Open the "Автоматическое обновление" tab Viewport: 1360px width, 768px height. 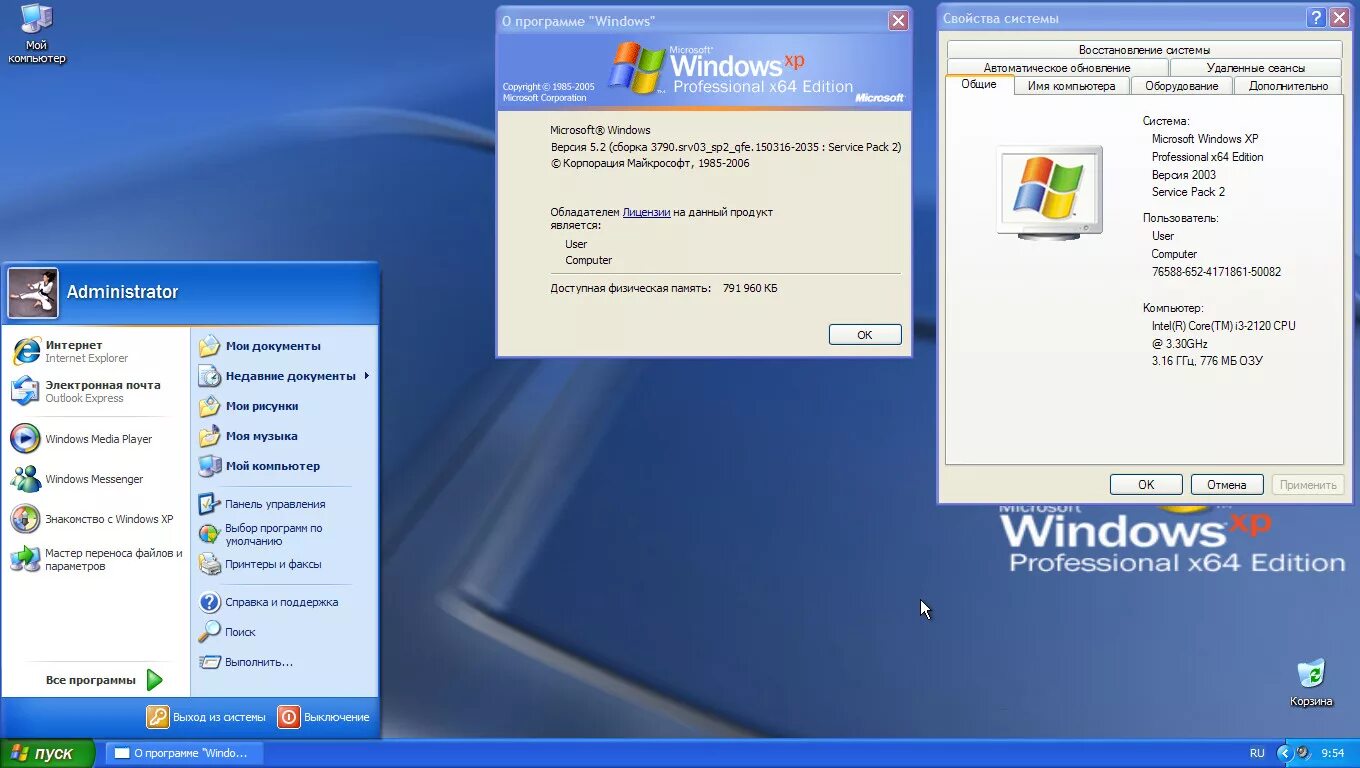point(1056,67)
